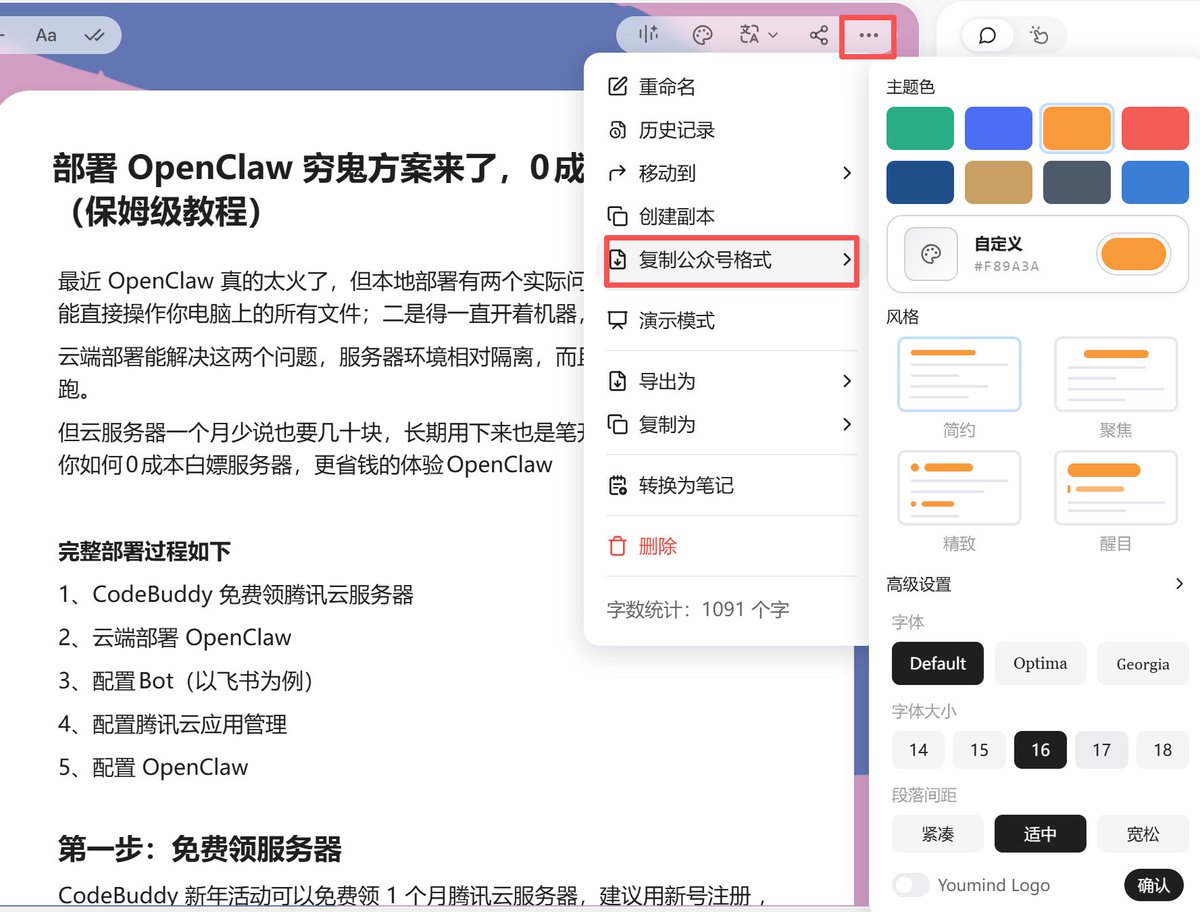Image resolution: width=1200 pixels, height=912 pixels.
Task: Set font size to 16
Action: (1040, 750)
